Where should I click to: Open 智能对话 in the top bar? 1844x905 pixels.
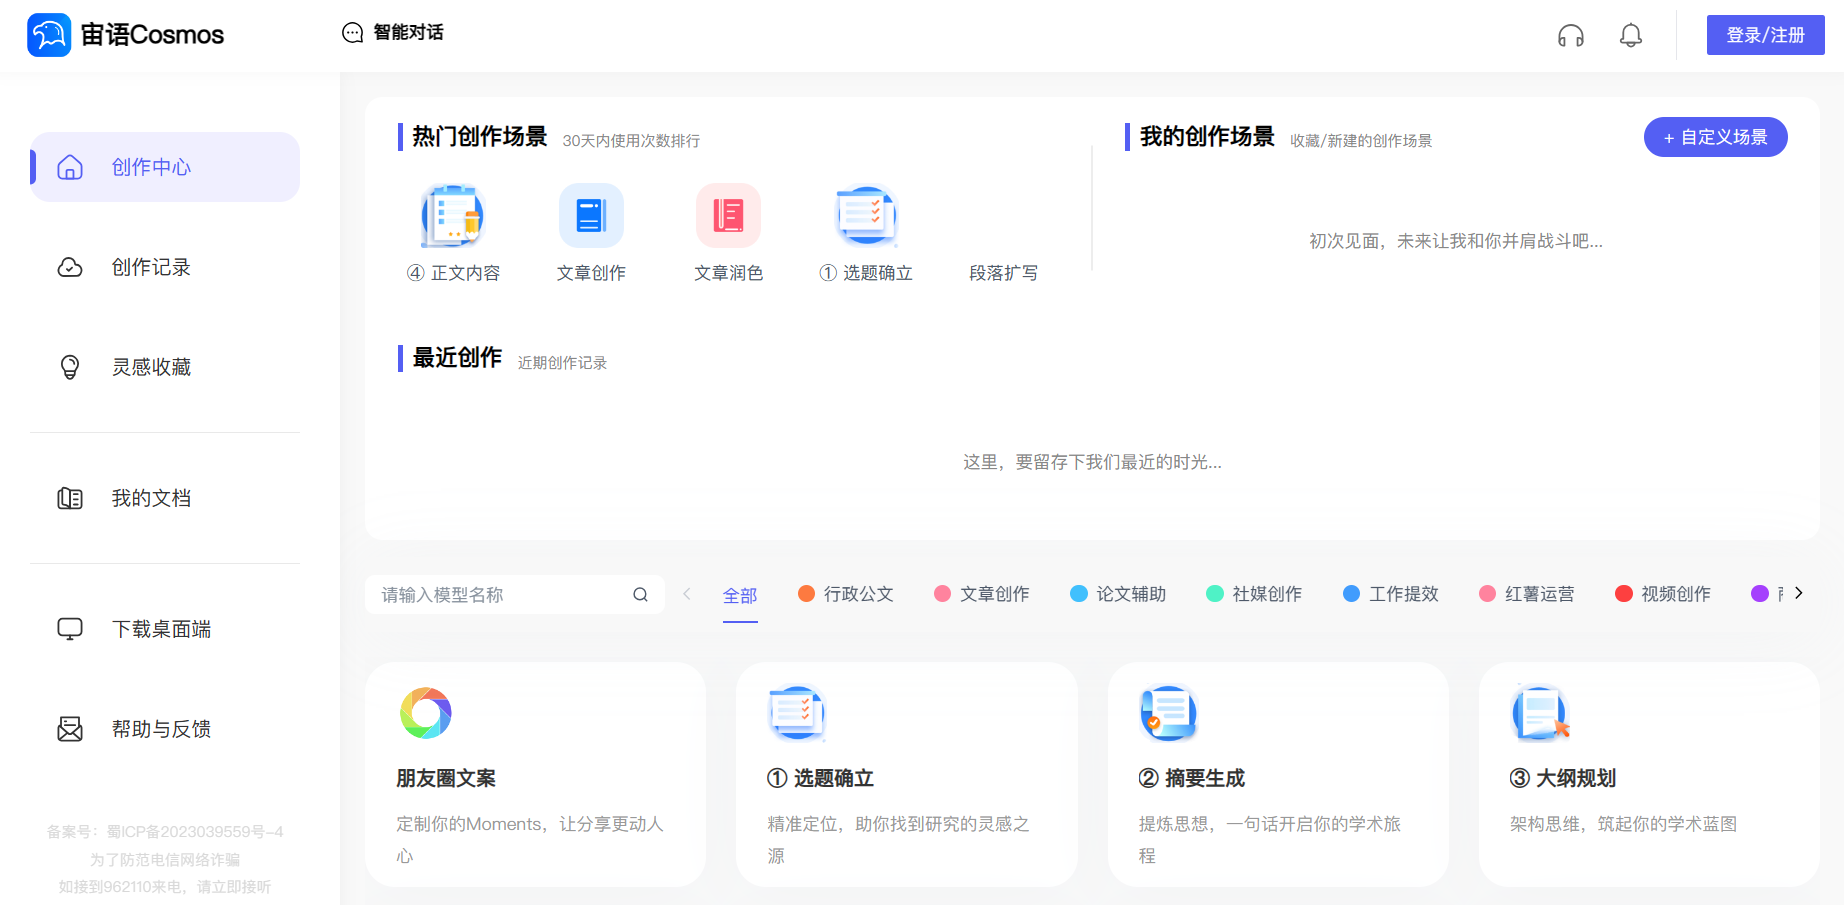click(x=393, y=33)
